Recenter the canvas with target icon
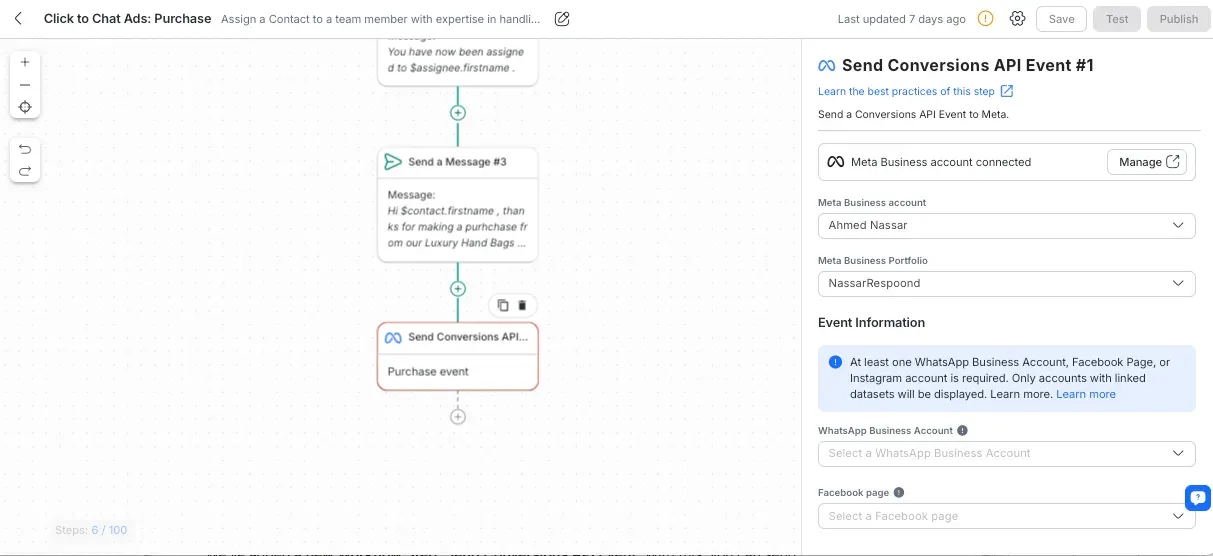The image size is (1213, 556). click(x=25, y=107)
